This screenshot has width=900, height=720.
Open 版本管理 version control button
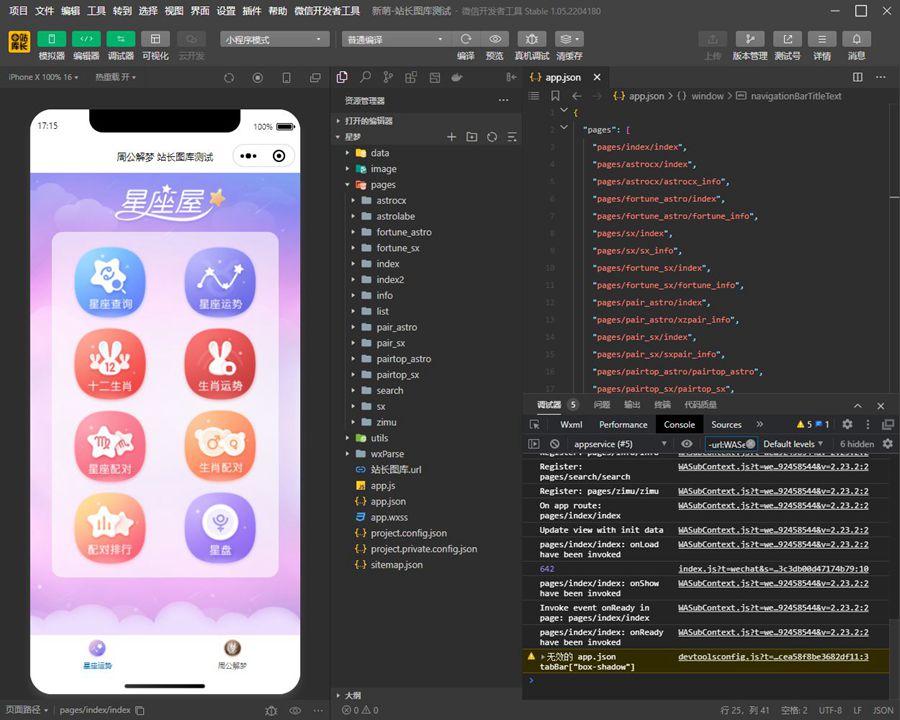coord(749,39)
